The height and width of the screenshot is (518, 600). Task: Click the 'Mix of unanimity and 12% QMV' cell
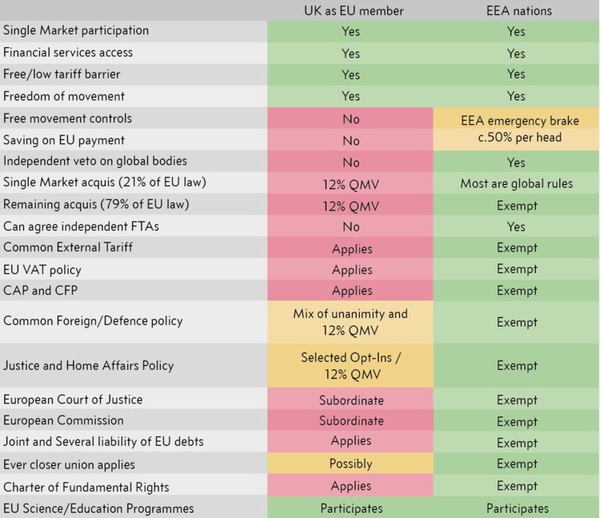click(x=350, y=322)
